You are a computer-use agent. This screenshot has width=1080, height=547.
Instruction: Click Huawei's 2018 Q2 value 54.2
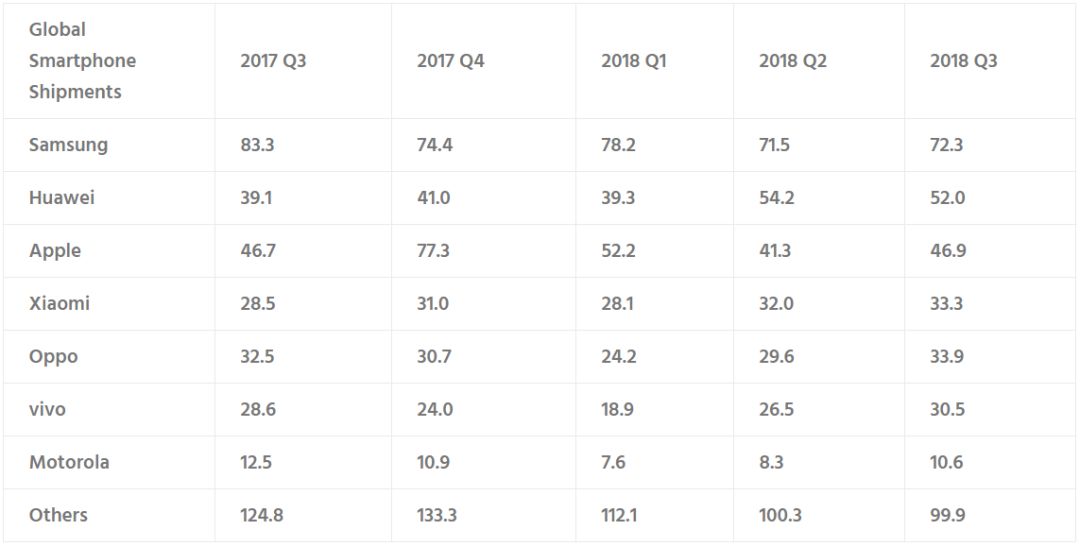tap(776, 198)
